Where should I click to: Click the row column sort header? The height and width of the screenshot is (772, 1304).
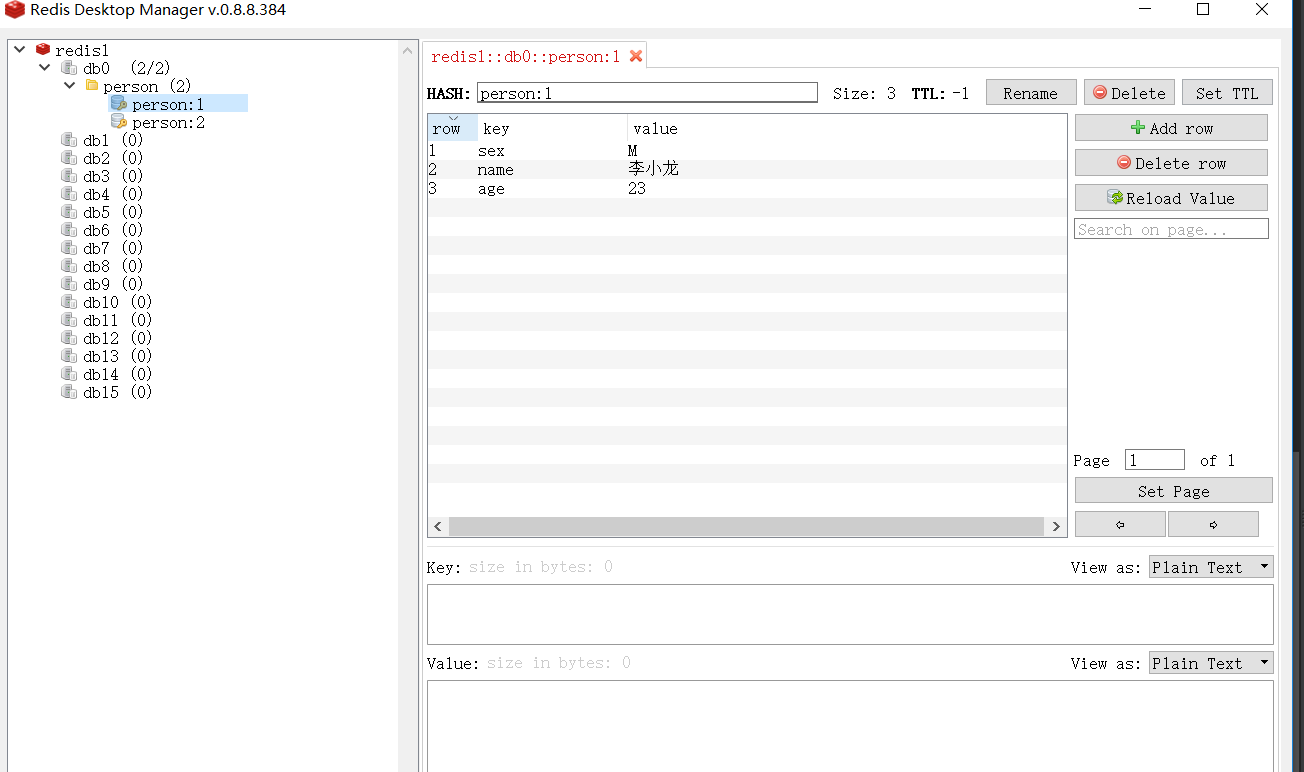pos(452,127)
